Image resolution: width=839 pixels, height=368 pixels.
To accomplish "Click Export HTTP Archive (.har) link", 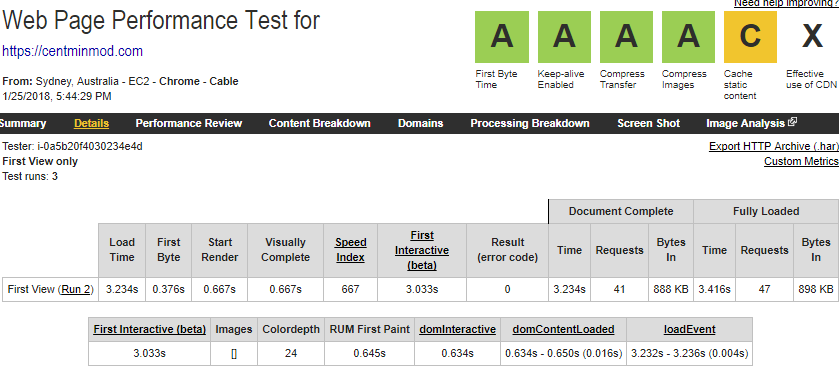I will click(x=774, y=147).
